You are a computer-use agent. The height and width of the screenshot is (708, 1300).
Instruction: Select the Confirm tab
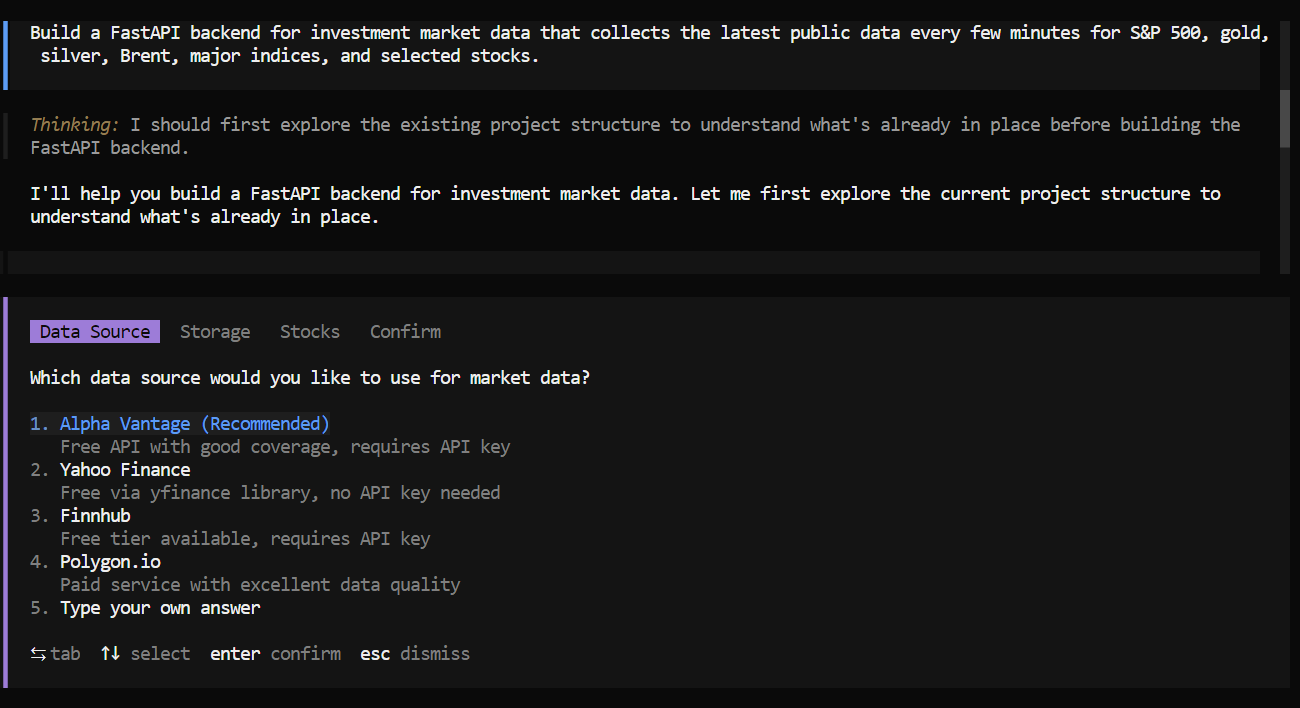point(405,331)
